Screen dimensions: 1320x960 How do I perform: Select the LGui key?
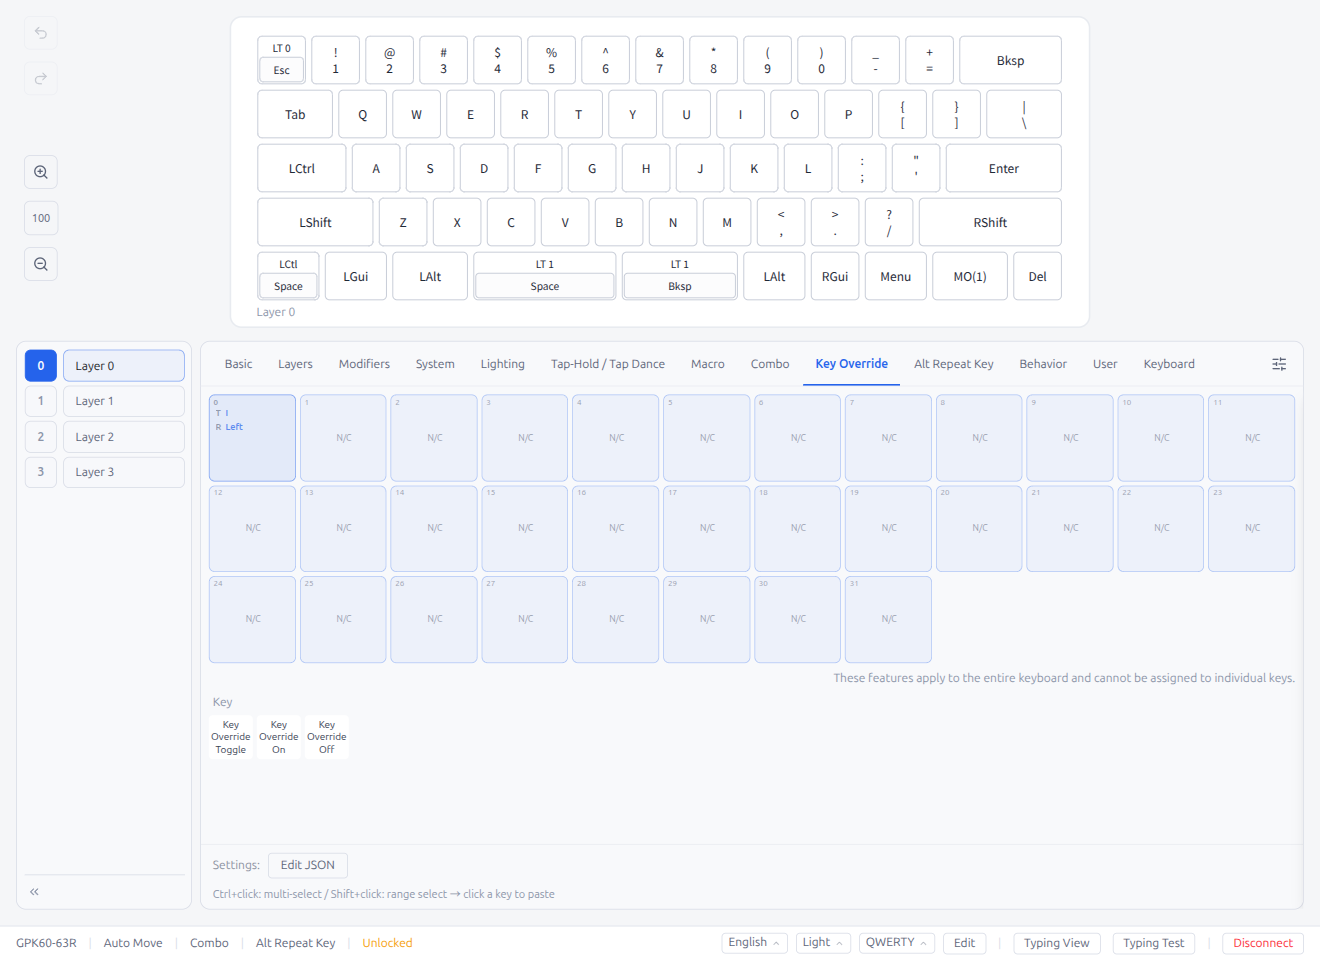coord(355,276)
